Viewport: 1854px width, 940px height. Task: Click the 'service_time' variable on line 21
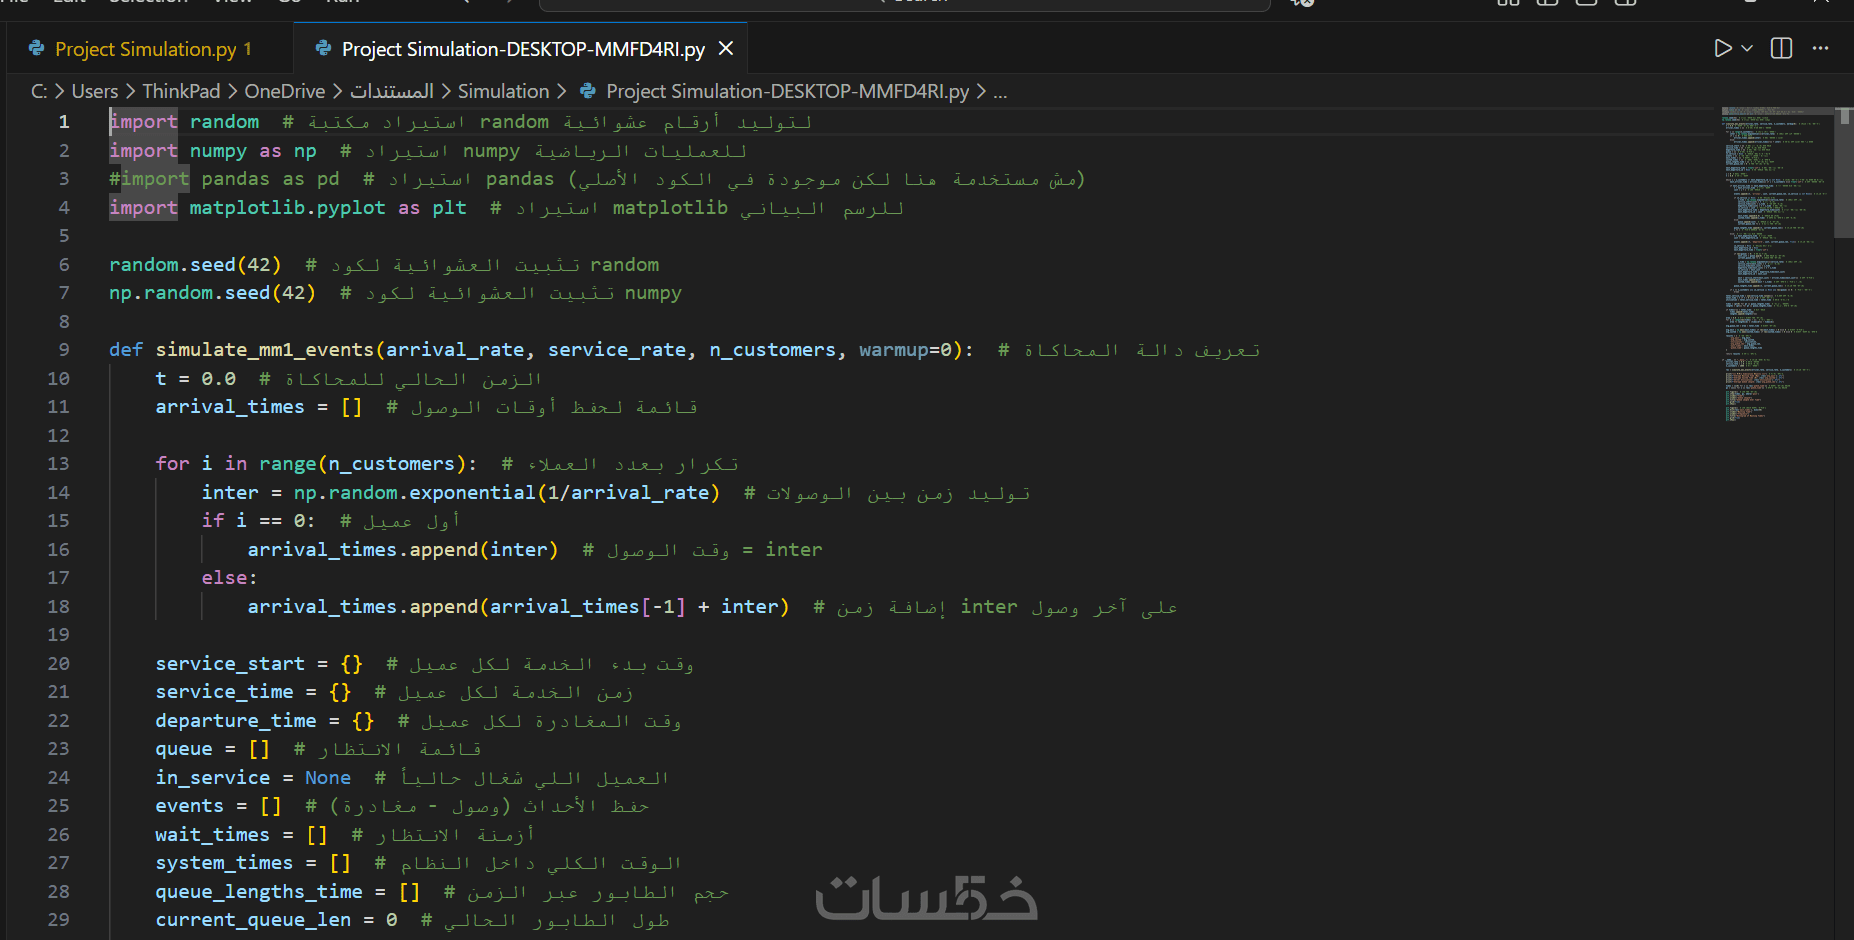coord(224,692)
